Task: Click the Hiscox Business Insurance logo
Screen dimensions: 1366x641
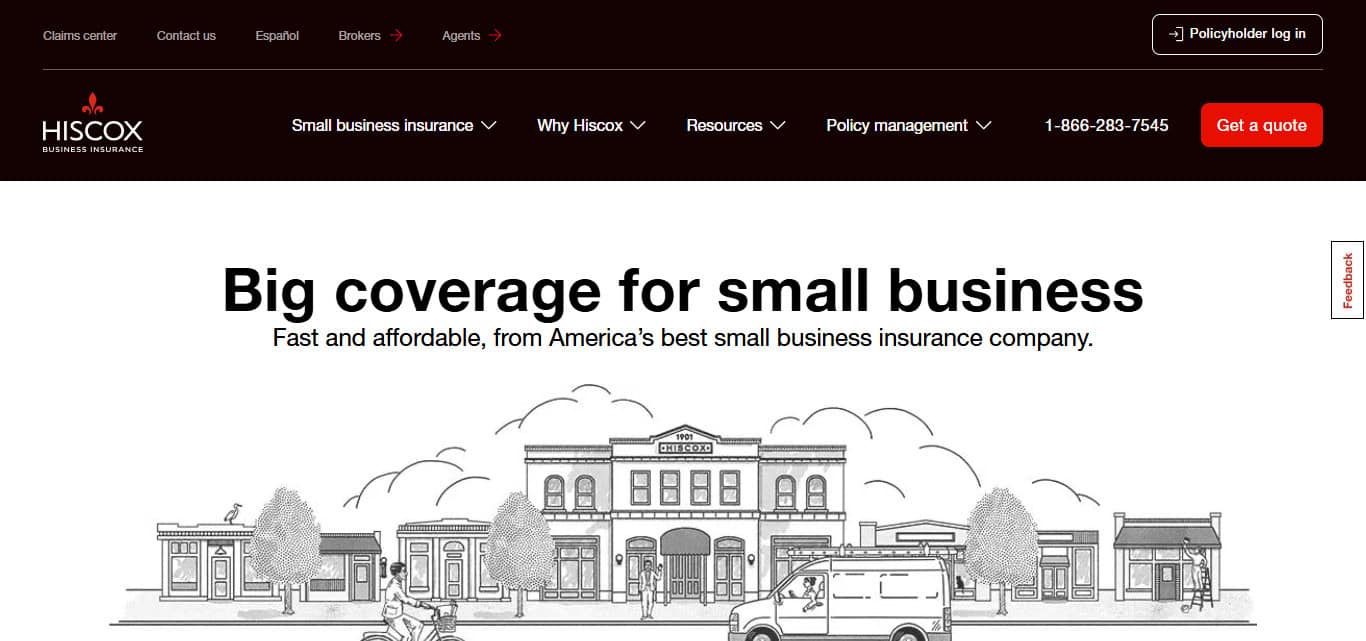Action: (x=93, y=123)
